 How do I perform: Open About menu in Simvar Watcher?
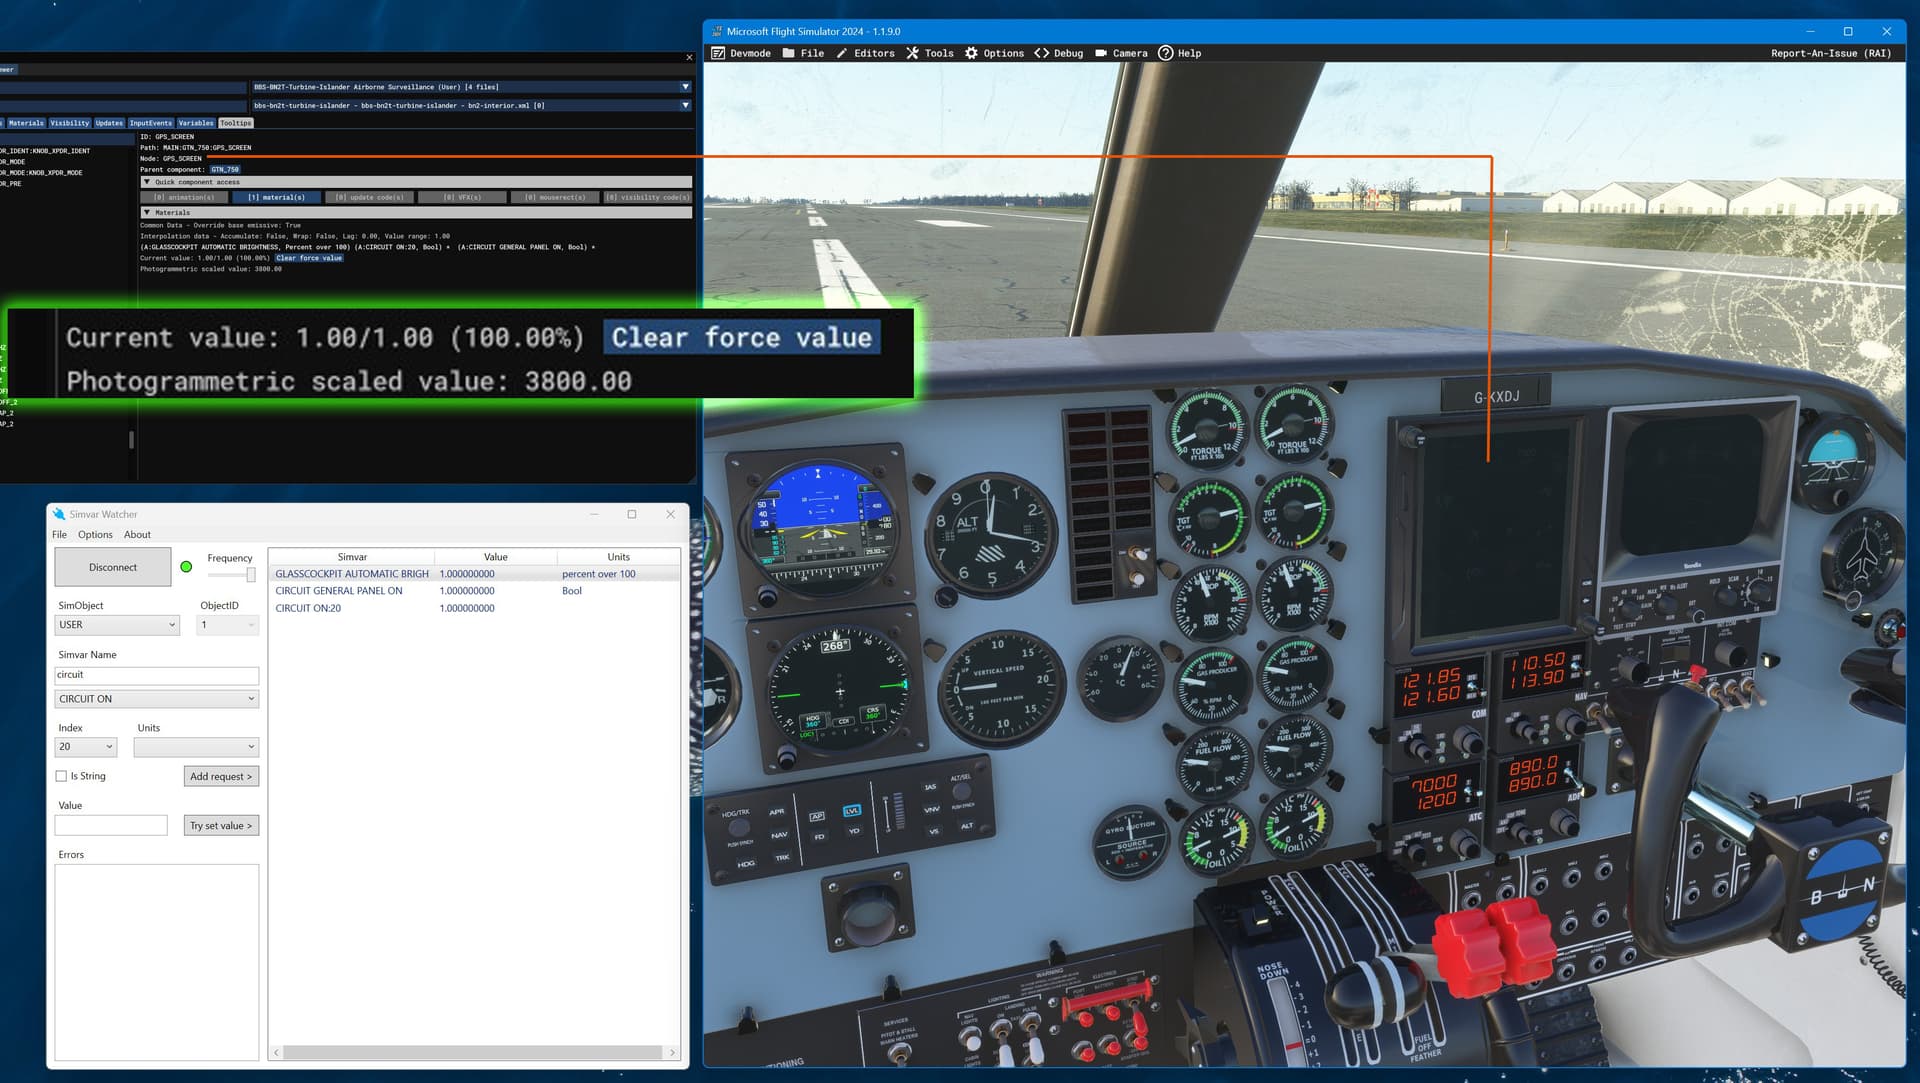pos(137,535)
